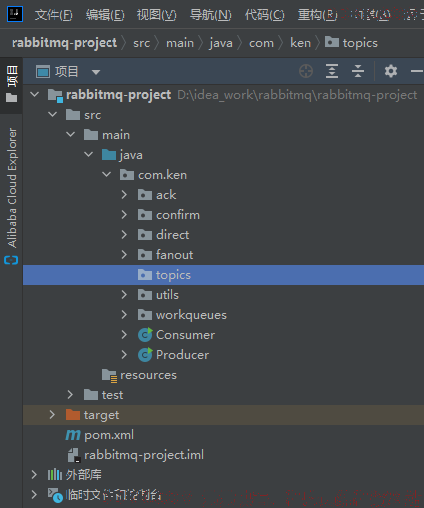Expand the target folder

coord(52,415)
